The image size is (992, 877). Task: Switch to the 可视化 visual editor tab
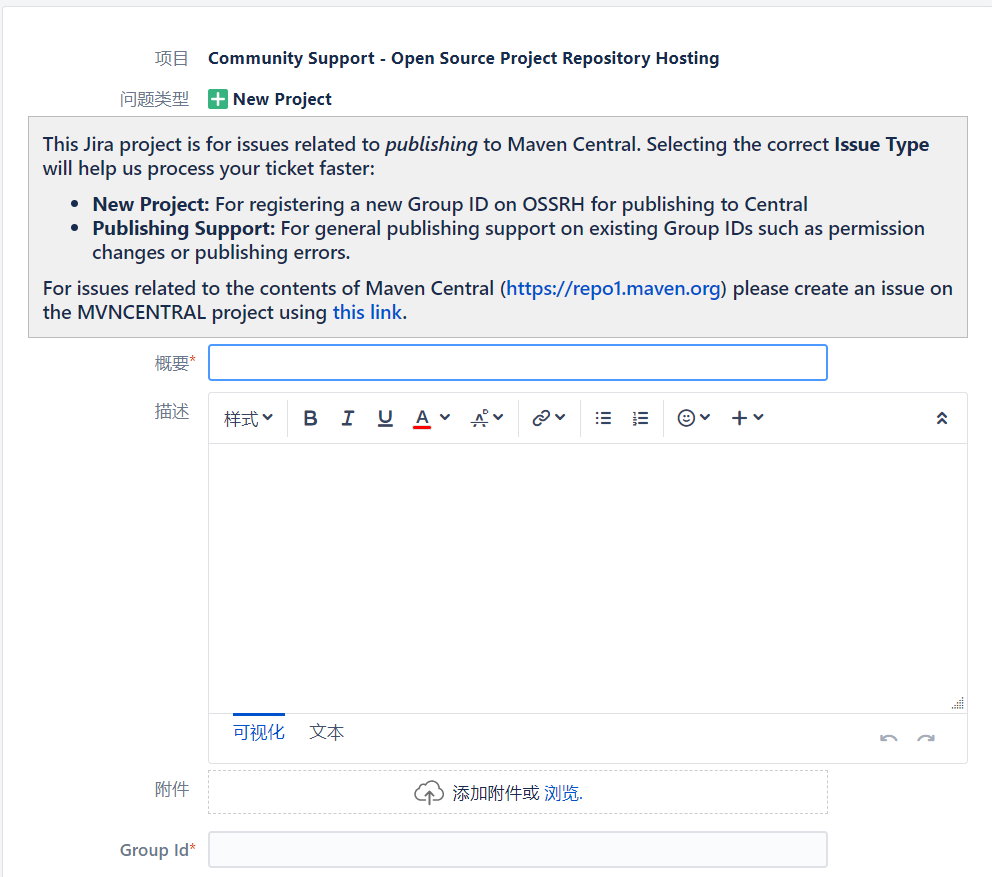(x=259, y=732)
